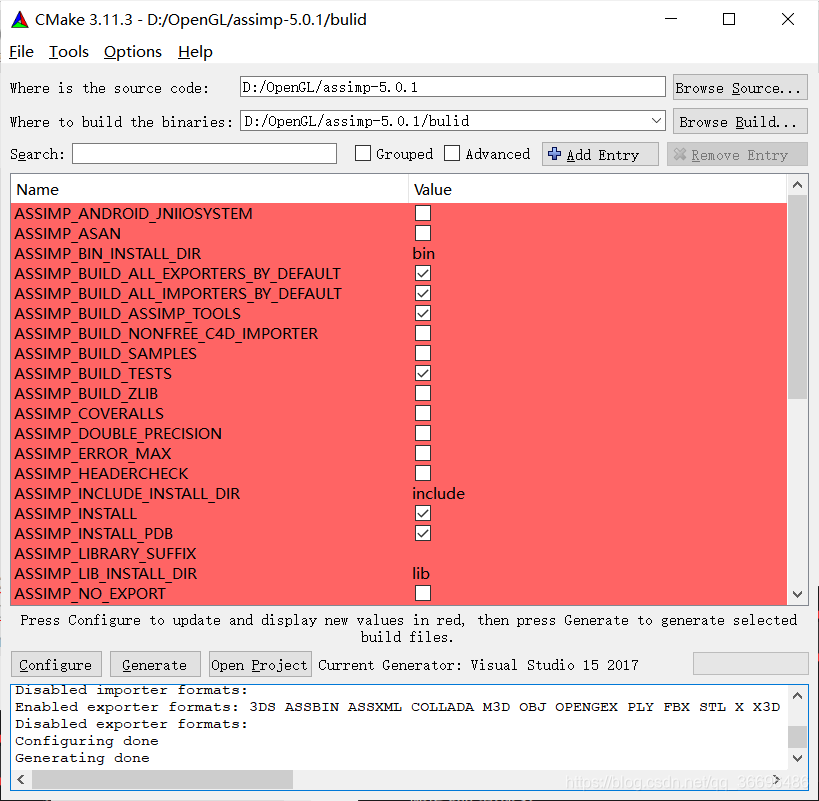Close the CMake window
This screenshot has height=801, width=819.
788,19
